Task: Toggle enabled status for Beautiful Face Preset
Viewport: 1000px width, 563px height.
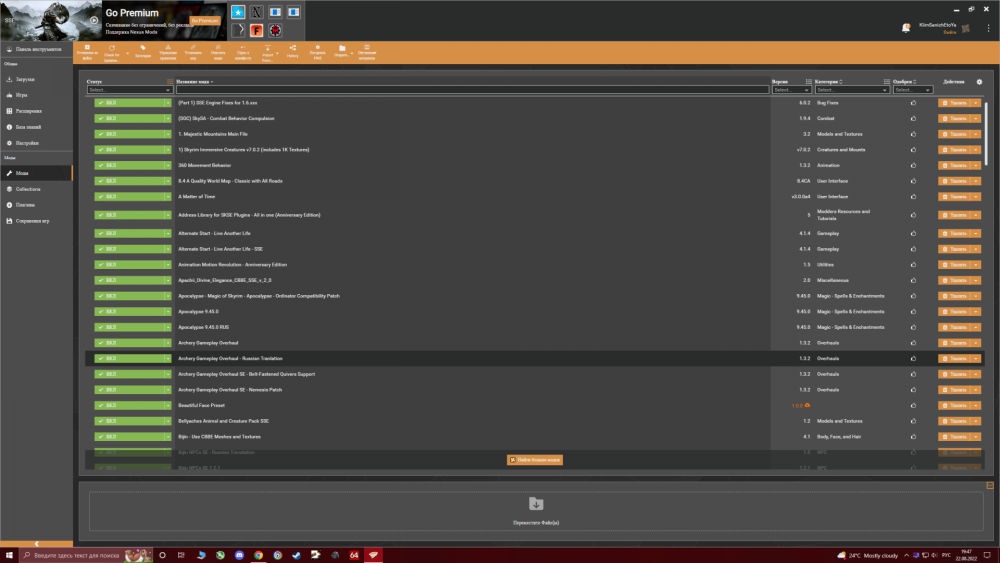Action: 129,406
